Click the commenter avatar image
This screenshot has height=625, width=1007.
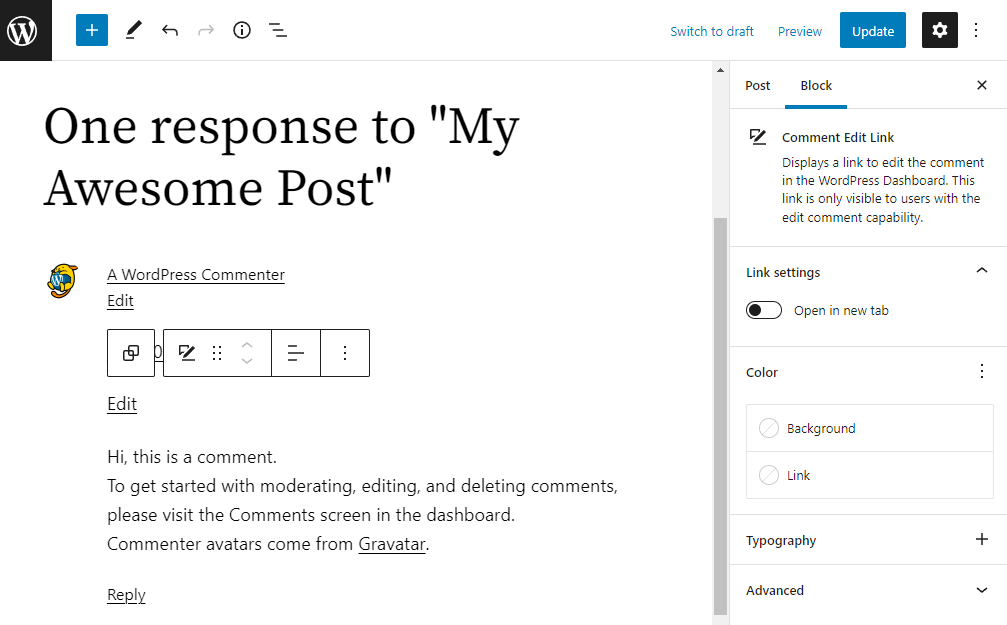pyautogui.click(x=62, y=281)
